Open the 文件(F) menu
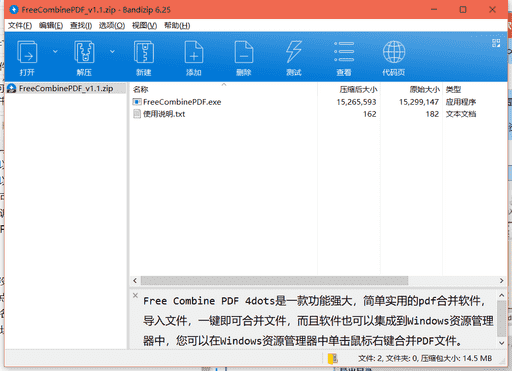Image resolution: width=512 pixels, height=371 pixels. pyautogui.click(x=20, y=26)
